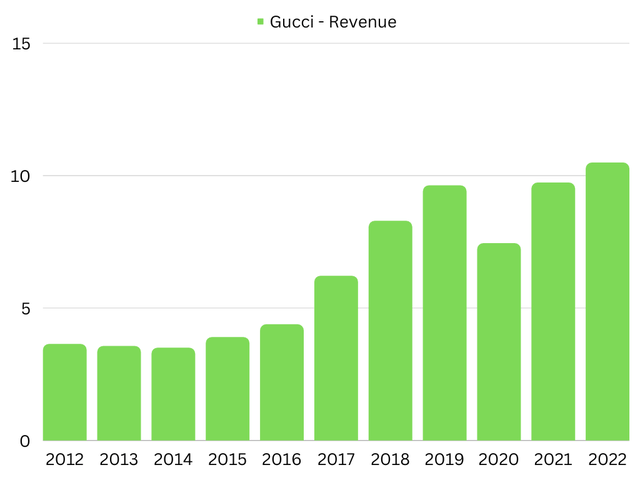Select the 2016 revenue bar

[282, 382]
